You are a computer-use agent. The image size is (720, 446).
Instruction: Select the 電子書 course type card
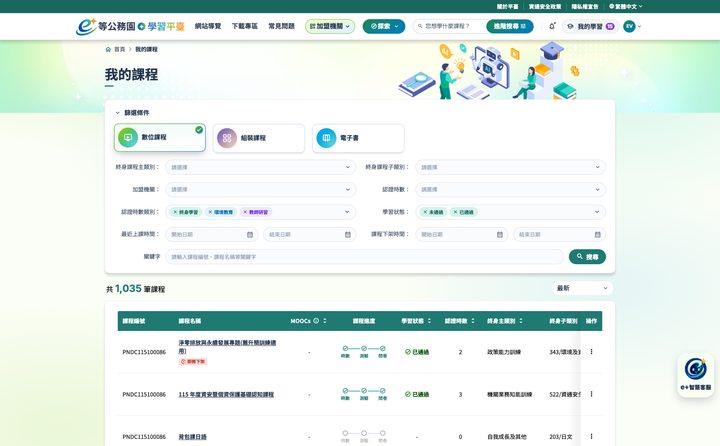click(x=358, y=138)
